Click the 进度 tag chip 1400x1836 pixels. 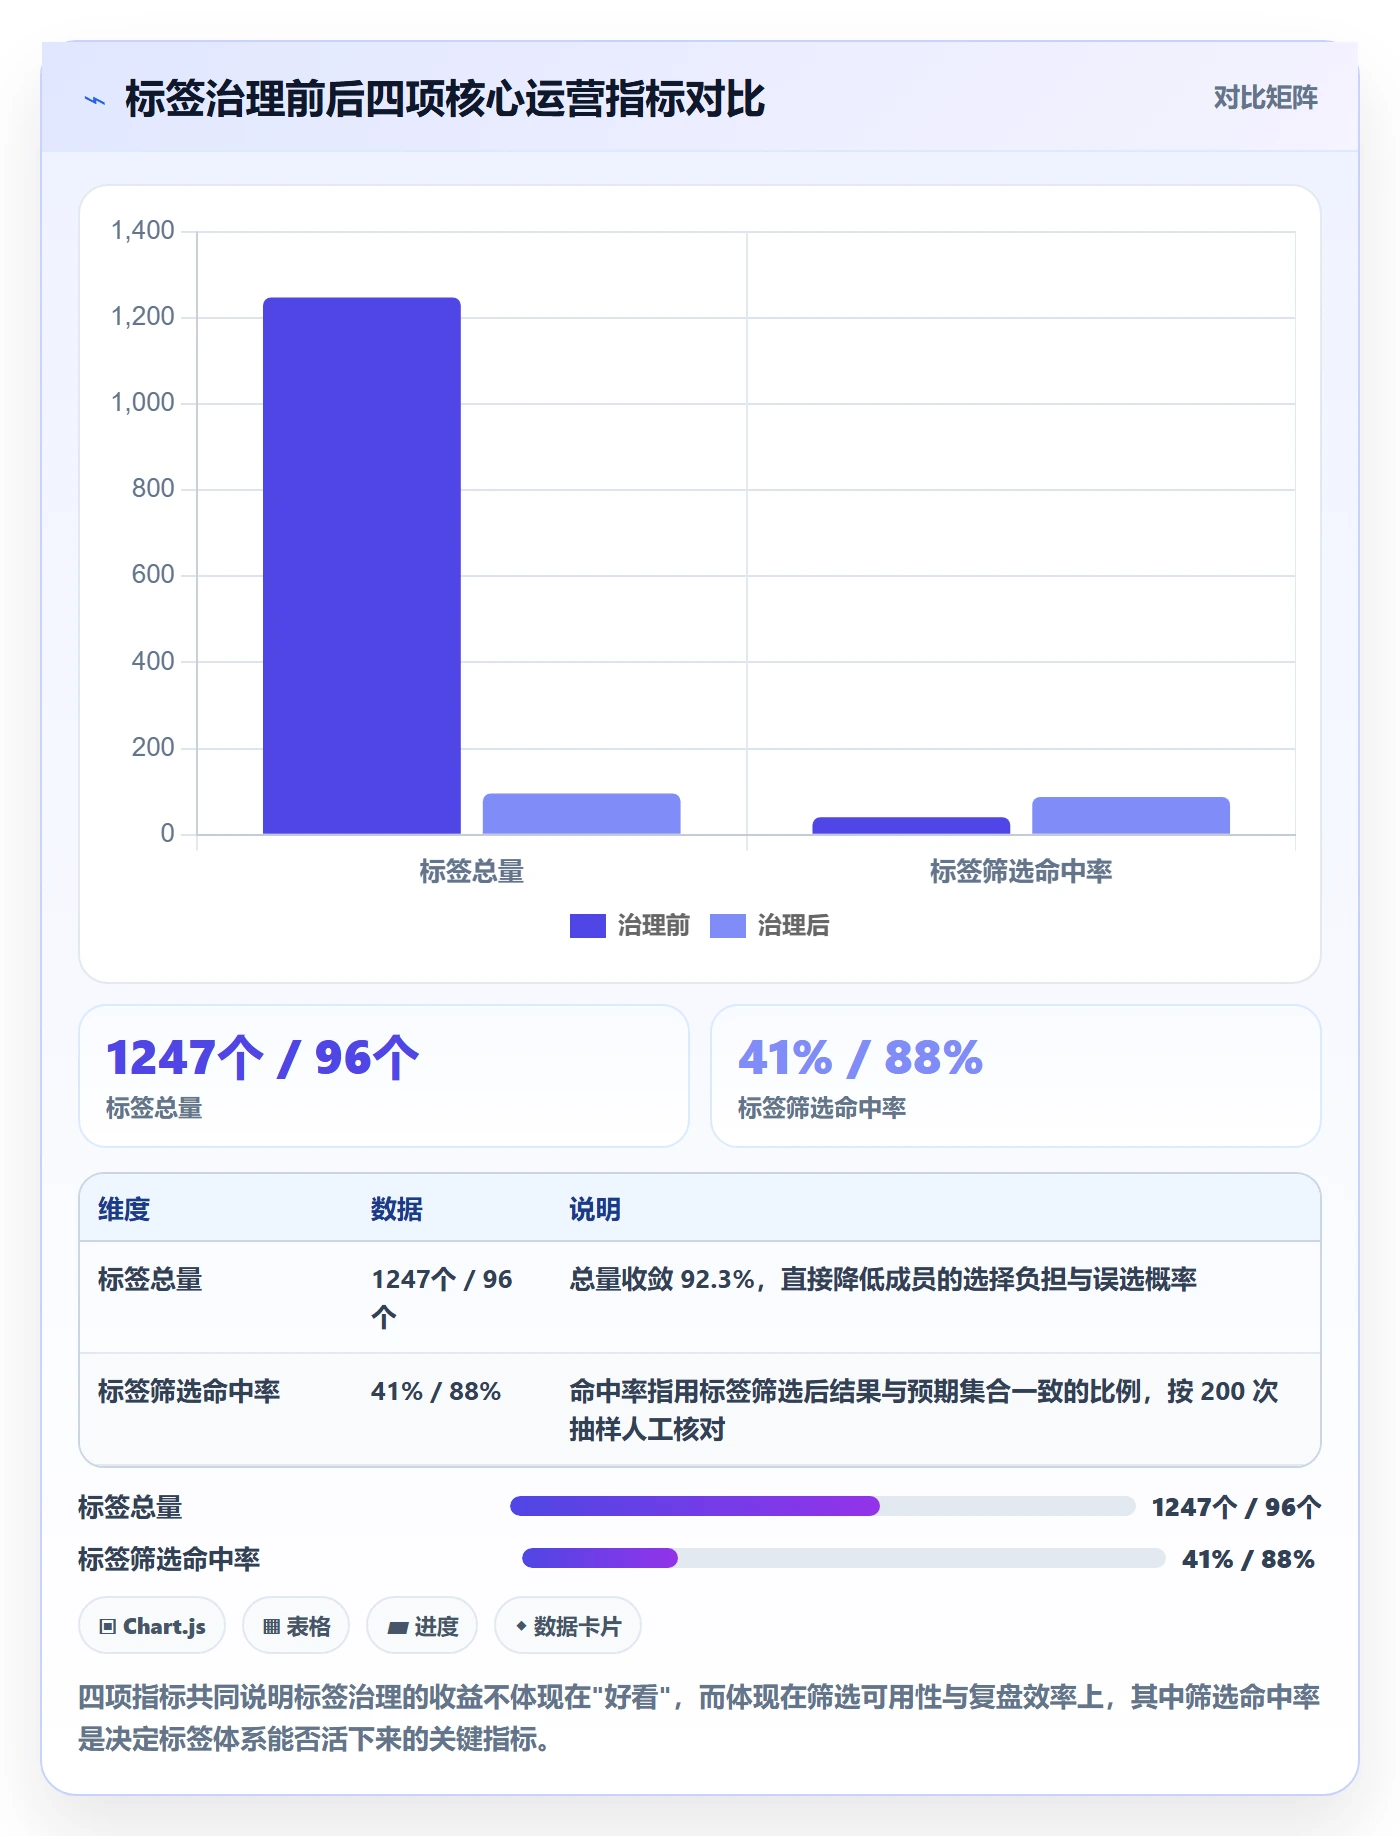click(422, 1626)
